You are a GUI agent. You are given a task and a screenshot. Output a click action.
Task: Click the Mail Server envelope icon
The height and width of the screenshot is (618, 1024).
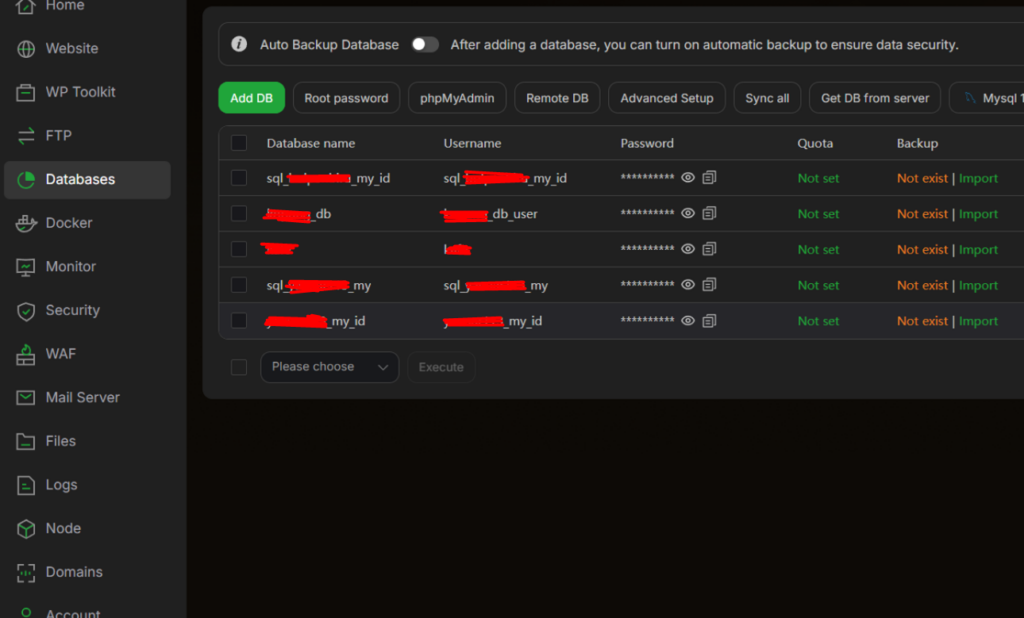(25, 397)
